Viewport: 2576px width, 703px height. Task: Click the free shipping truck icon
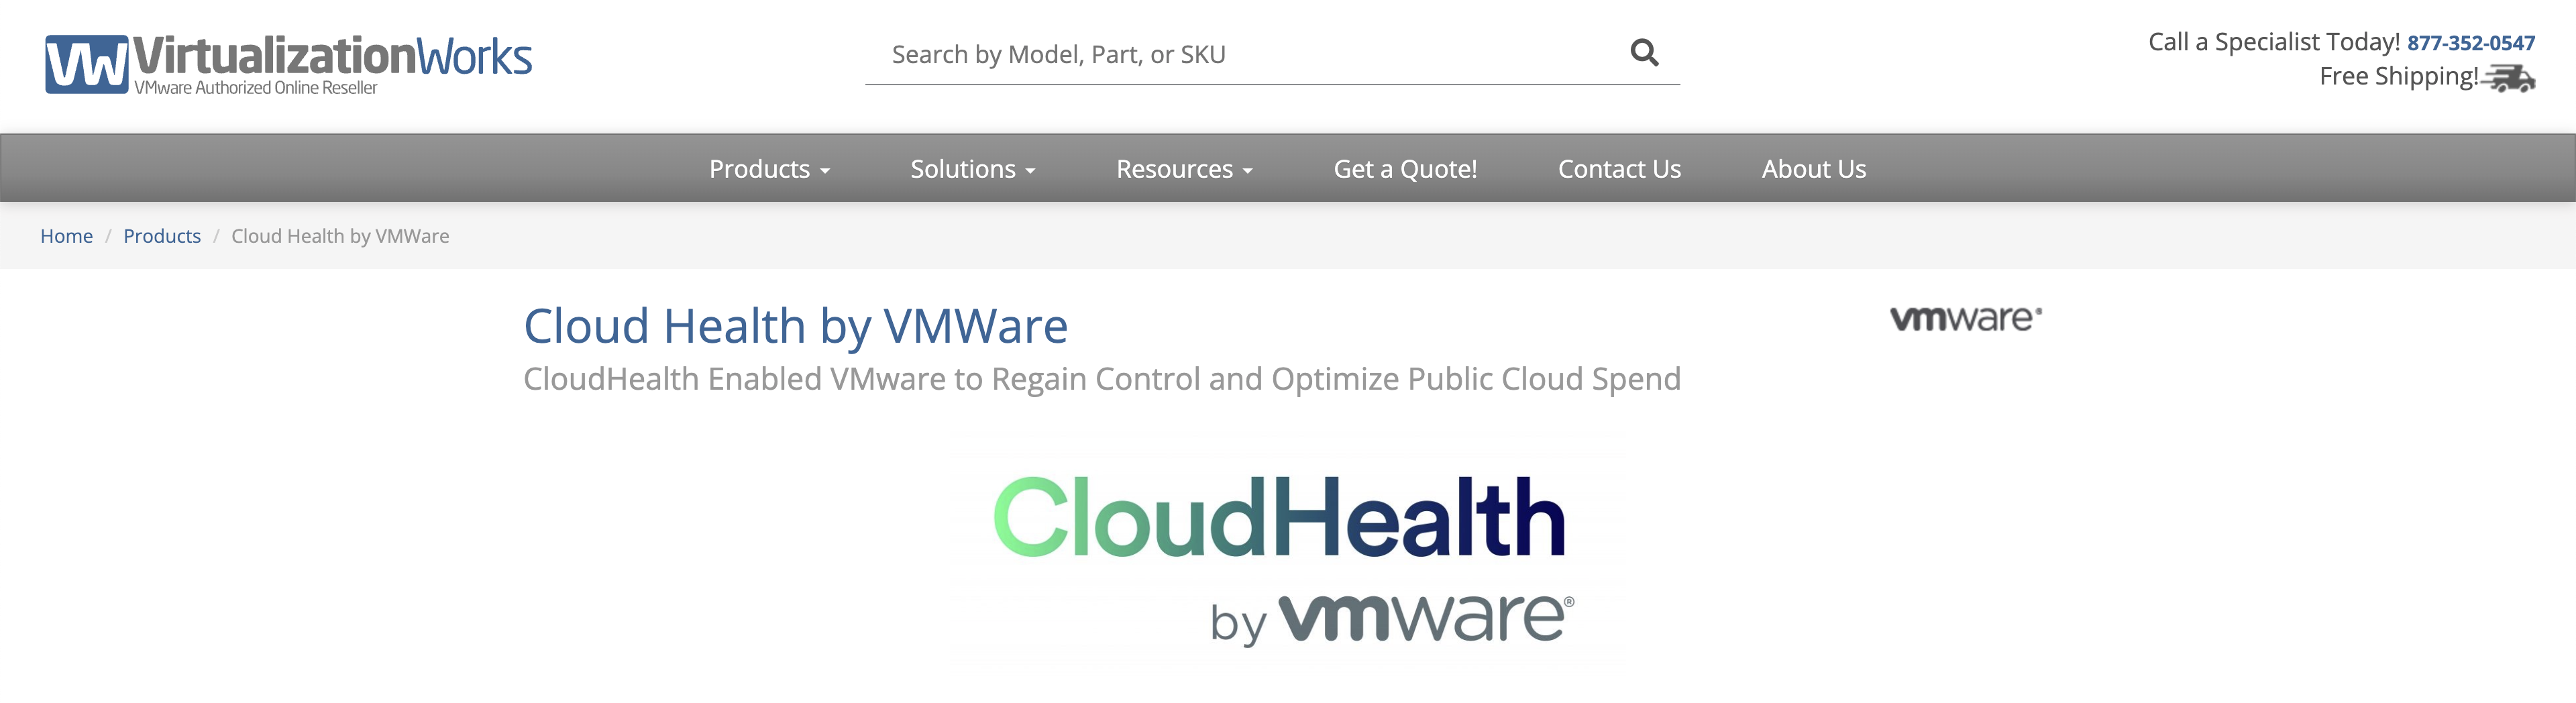(2509, 78)
